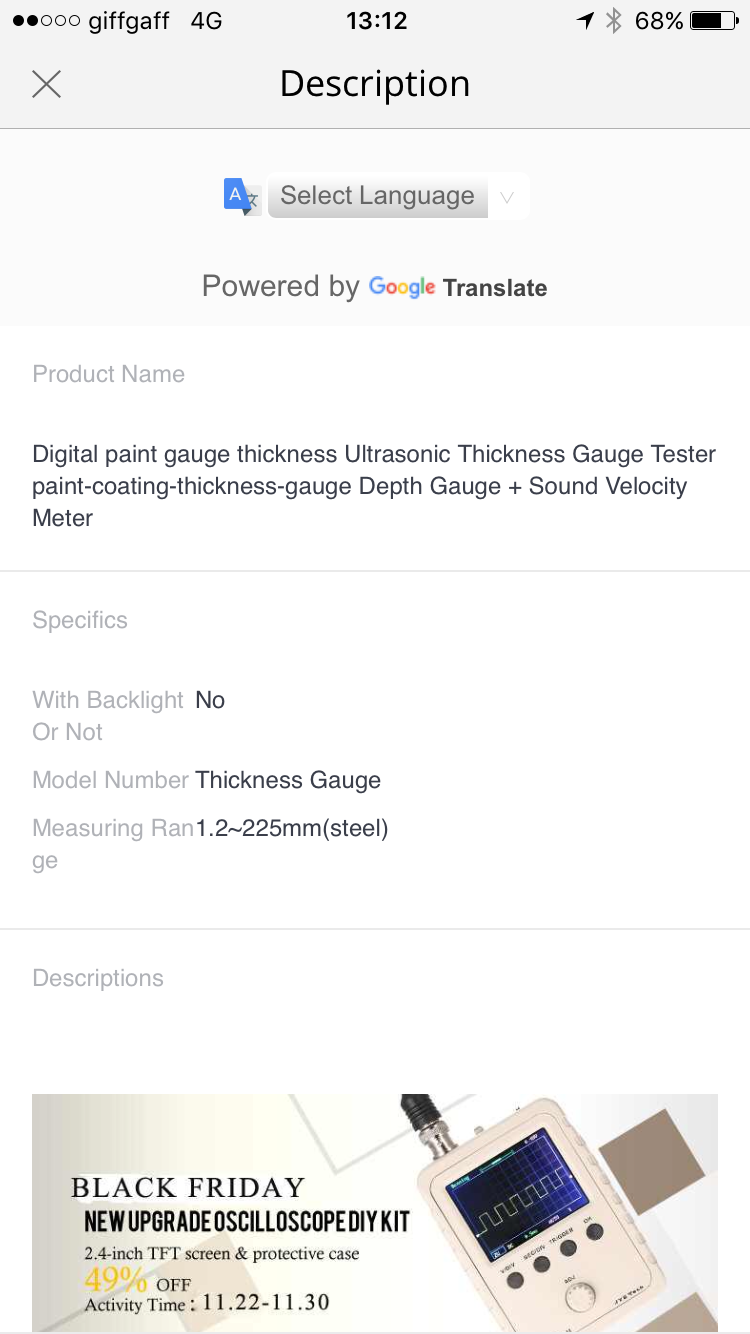Screen dimensions: 750x1334
Task: Tap the signal strength dots indicator
Action: [46, 21]
